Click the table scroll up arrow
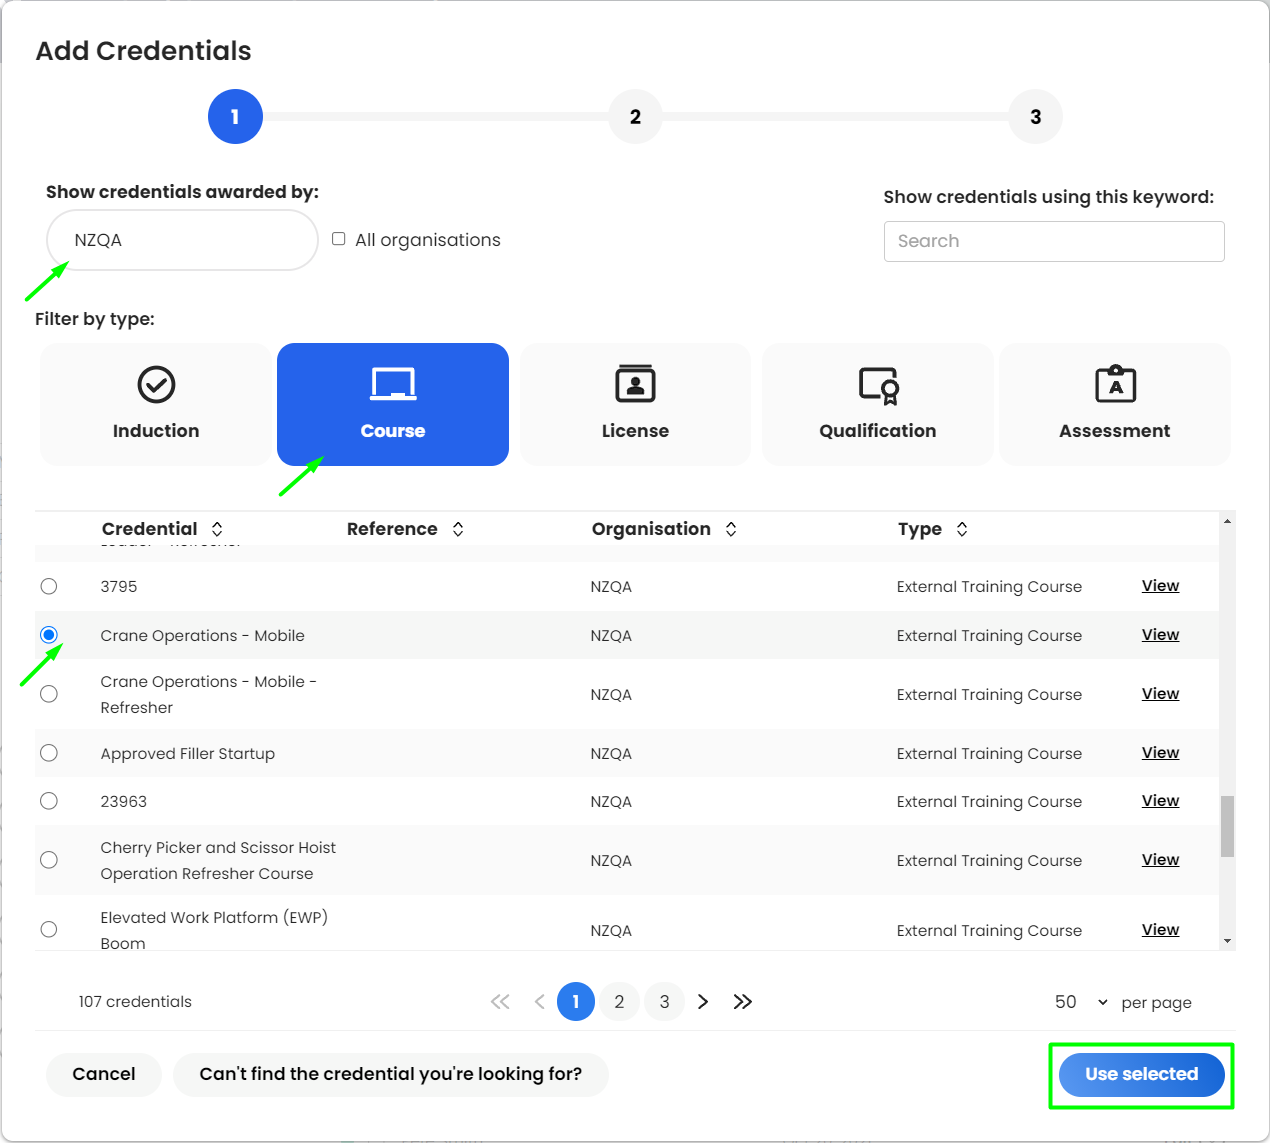Image resolution: width=1270 pixels, height=1143 pixels. (1227, 521)
